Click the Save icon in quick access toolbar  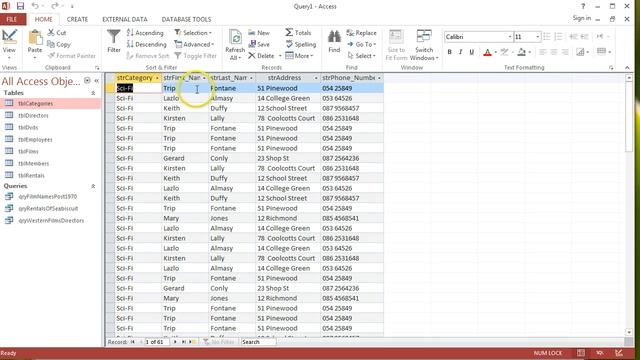pos(20,6)
